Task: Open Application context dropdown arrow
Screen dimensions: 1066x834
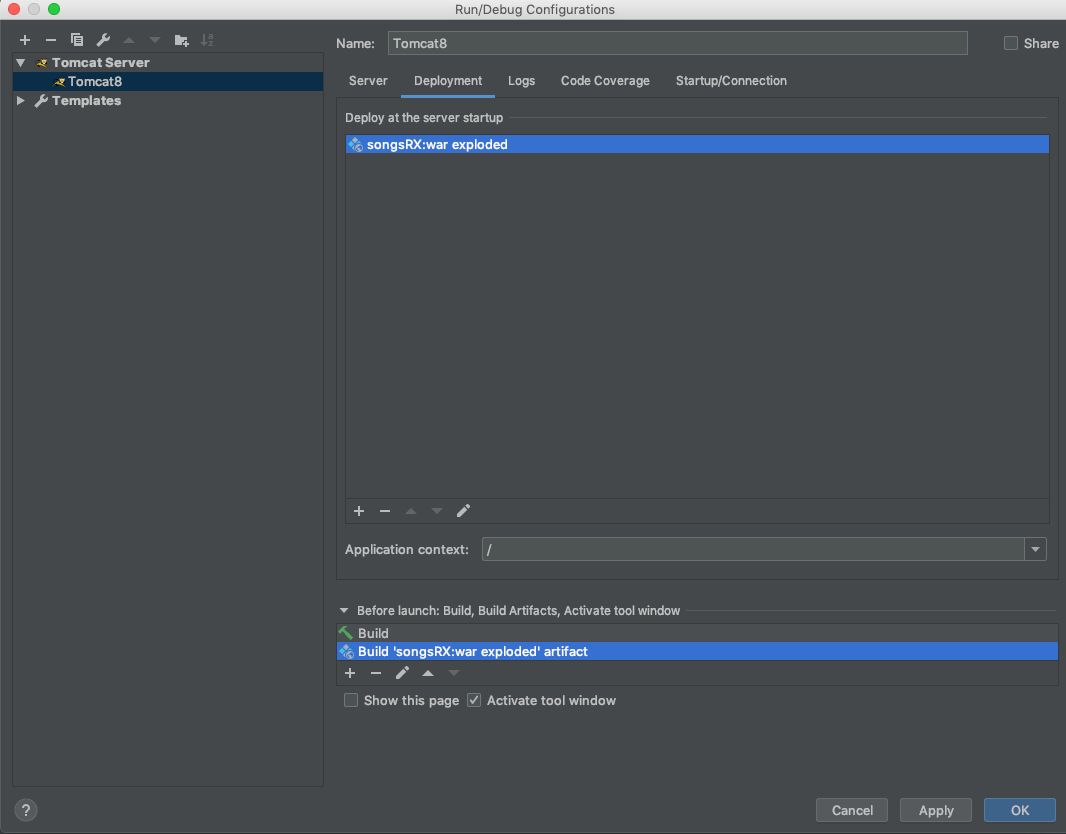Action: coord(1035,549)
